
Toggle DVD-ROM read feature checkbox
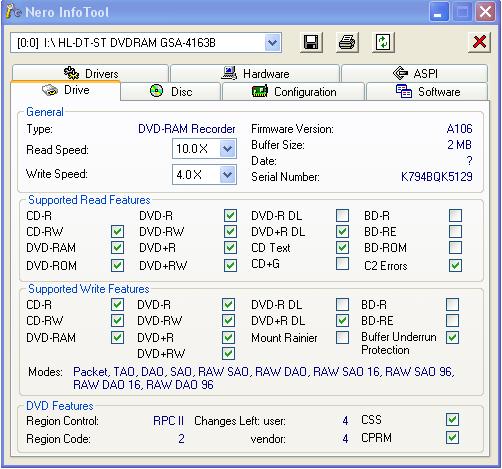117,265
